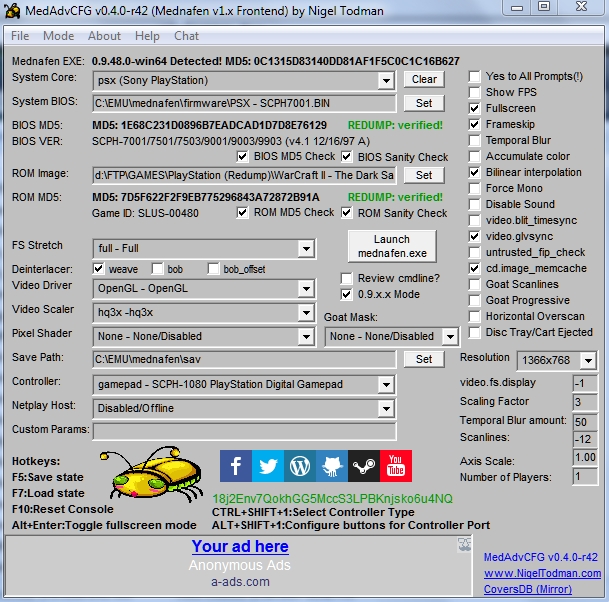Viewport: 609px width, 602px height.
Task: Launch mednafen.exe
Action: (x=392, y=246)
